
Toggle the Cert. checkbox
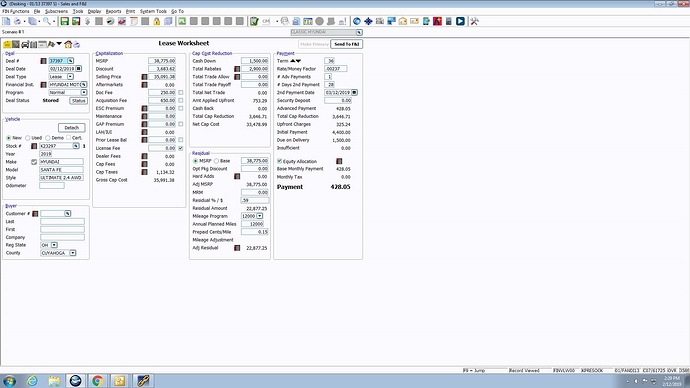tap(69, 138)
